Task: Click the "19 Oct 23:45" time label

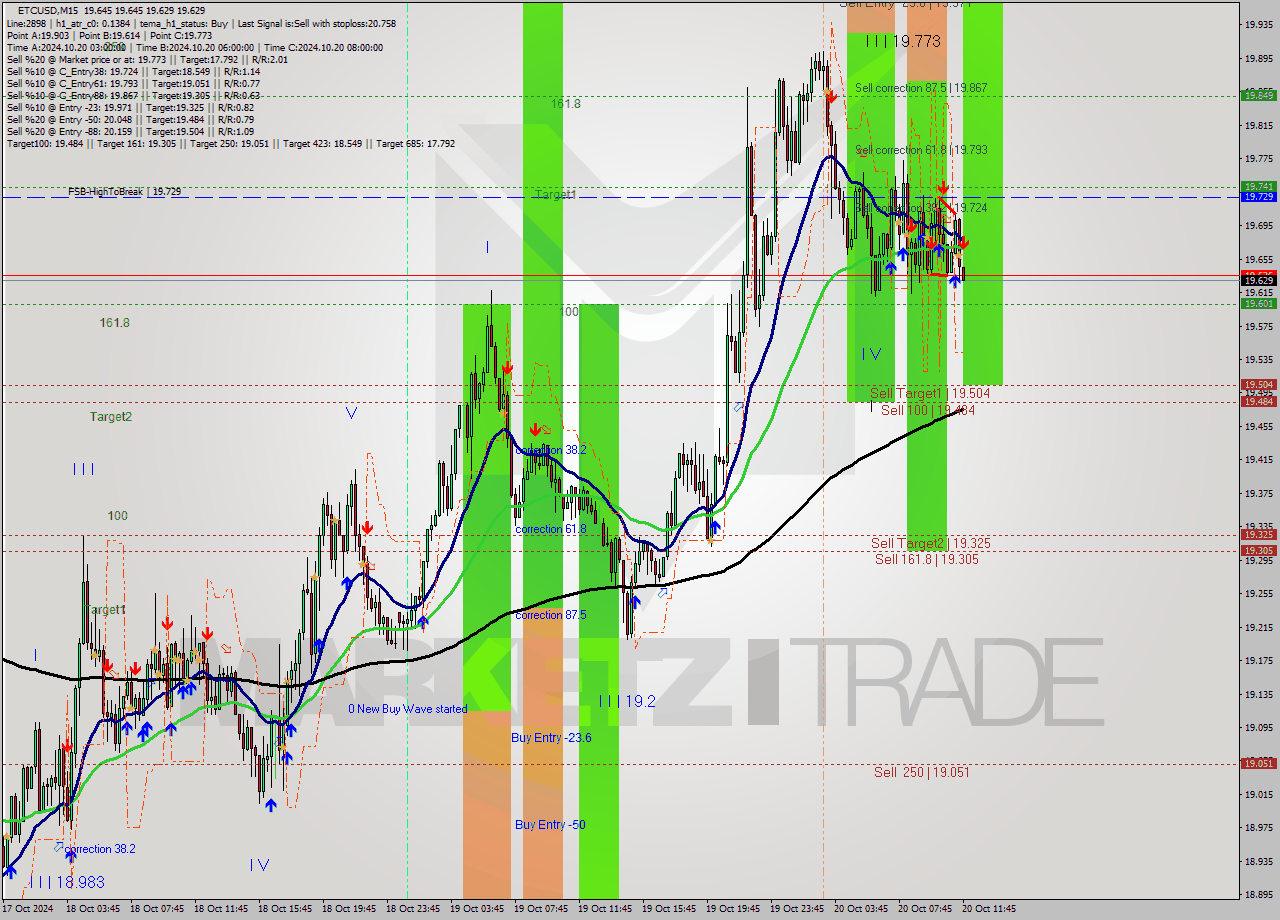Action: coord(796,909)
